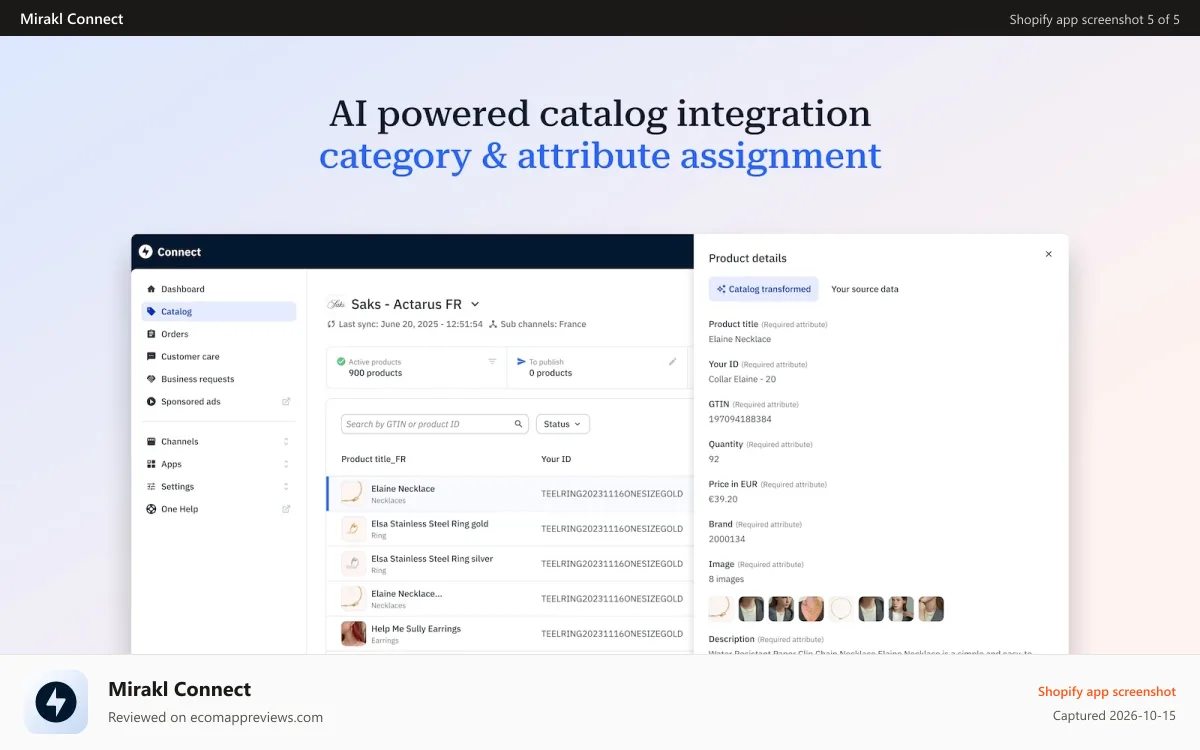Image resolution: width=1200 pixels, height=750 pixels.
Task: Click the Collar Elaine - 20 ID value
Action: [742, 379]
